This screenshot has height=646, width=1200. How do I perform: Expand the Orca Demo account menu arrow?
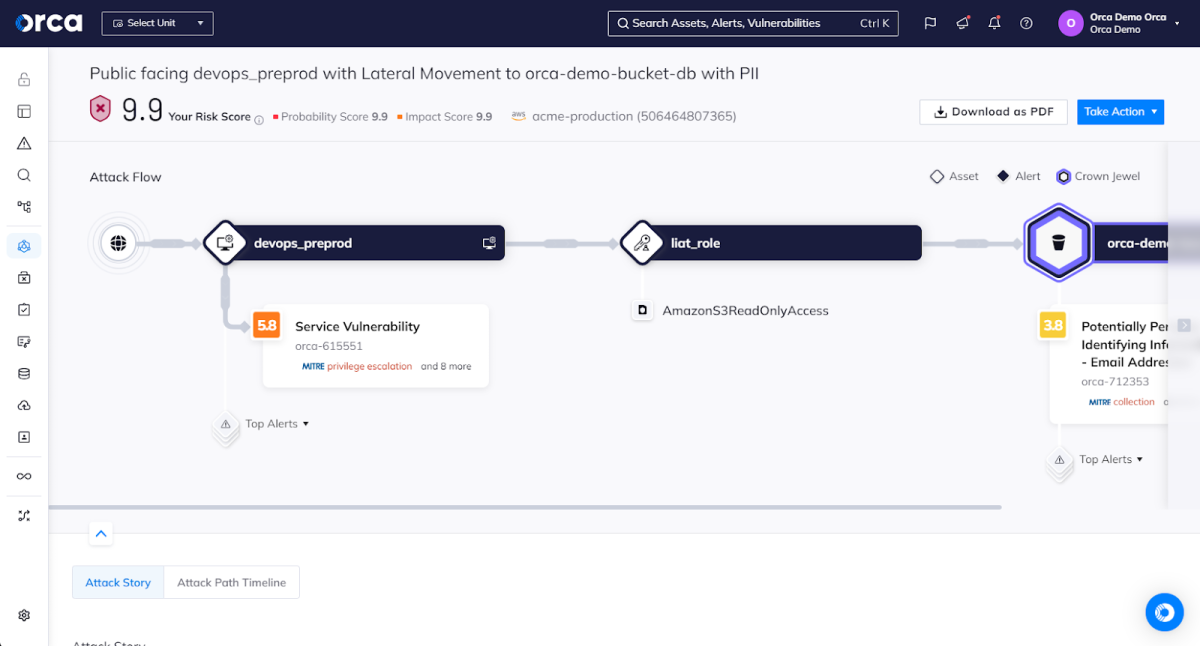coord(1177,23)
